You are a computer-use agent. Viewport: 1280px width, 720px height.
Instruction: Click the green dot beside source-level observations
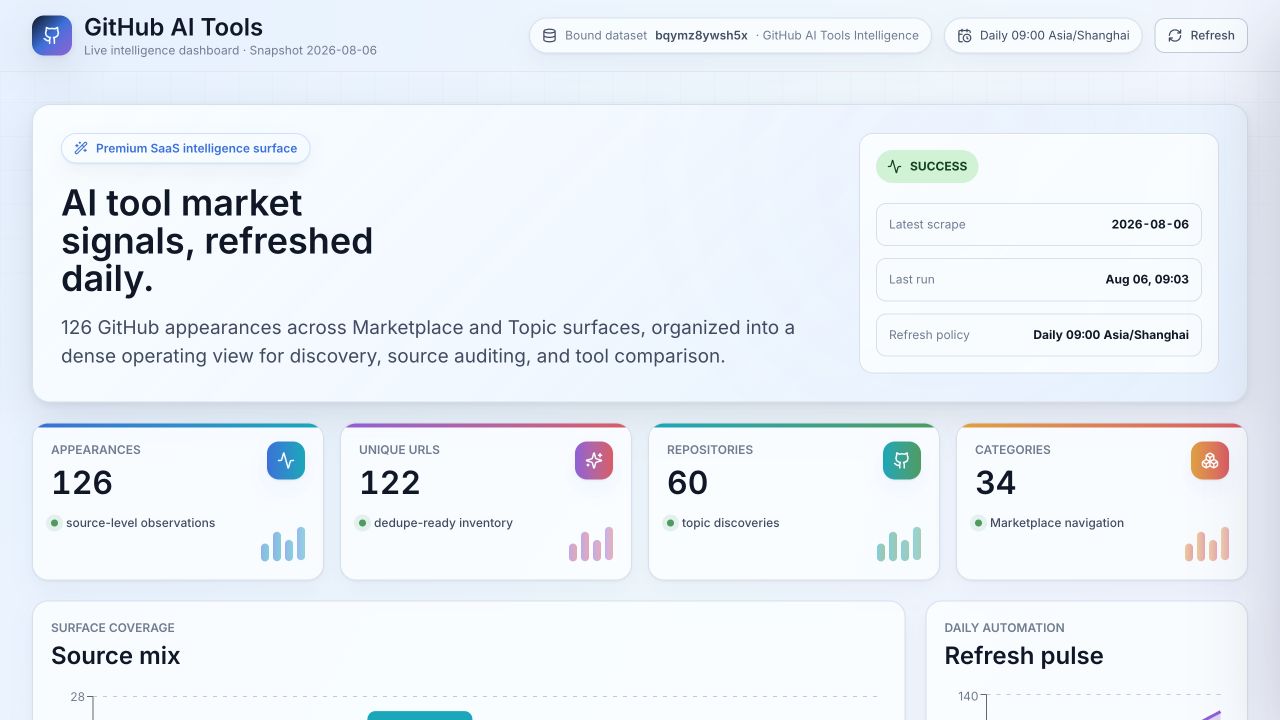pyautogui.click(x=55, y=523)
